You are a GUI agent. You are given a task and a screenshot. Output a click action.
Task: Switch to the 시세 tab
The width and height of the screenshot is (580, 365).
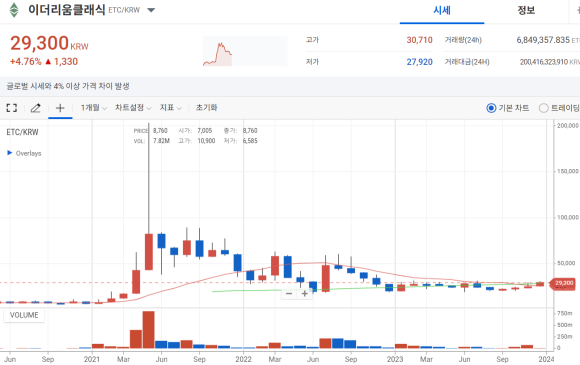[x=442, y=11]
